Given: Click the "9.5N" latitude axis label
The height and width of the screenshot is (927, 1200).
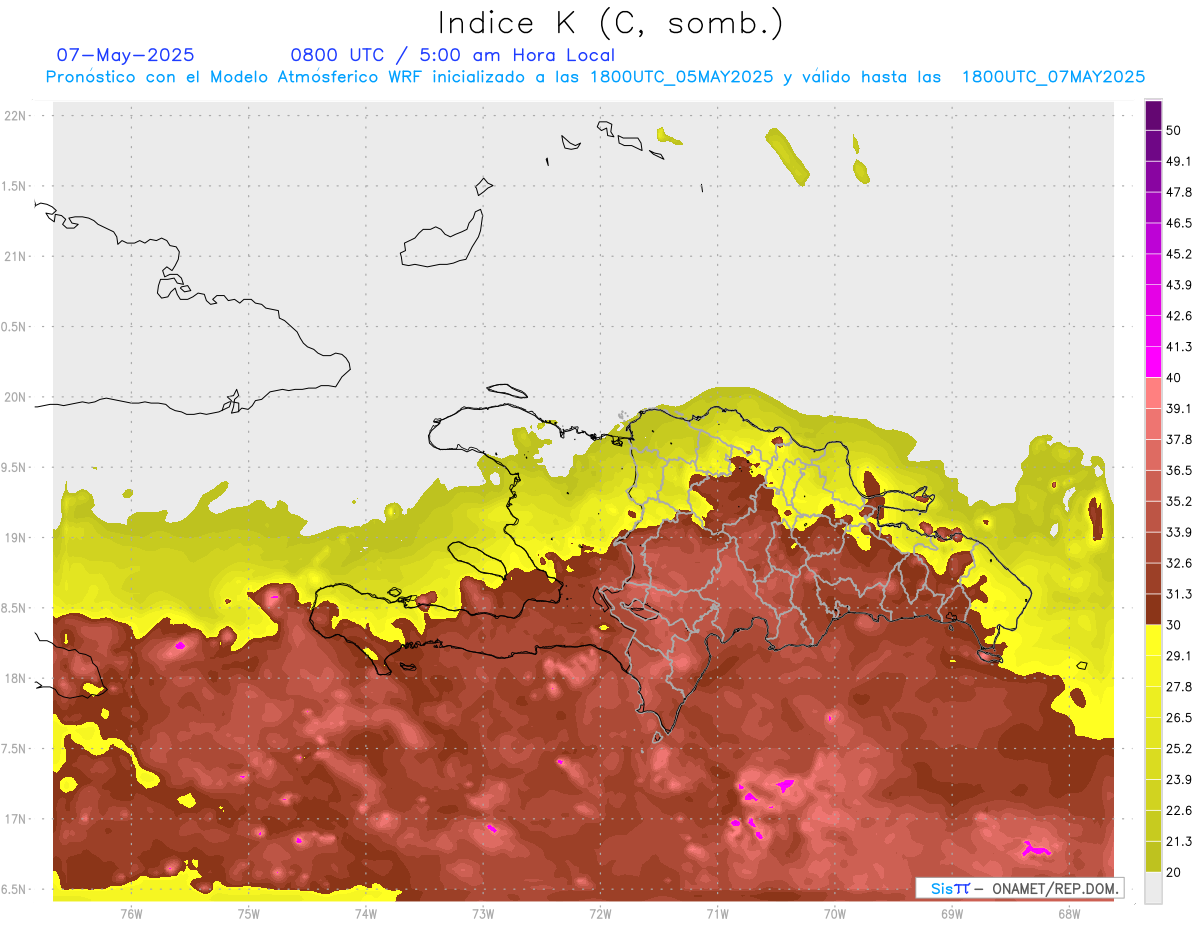Looking at the screenshot, I should pyautogui.click(x=15, y=468).
